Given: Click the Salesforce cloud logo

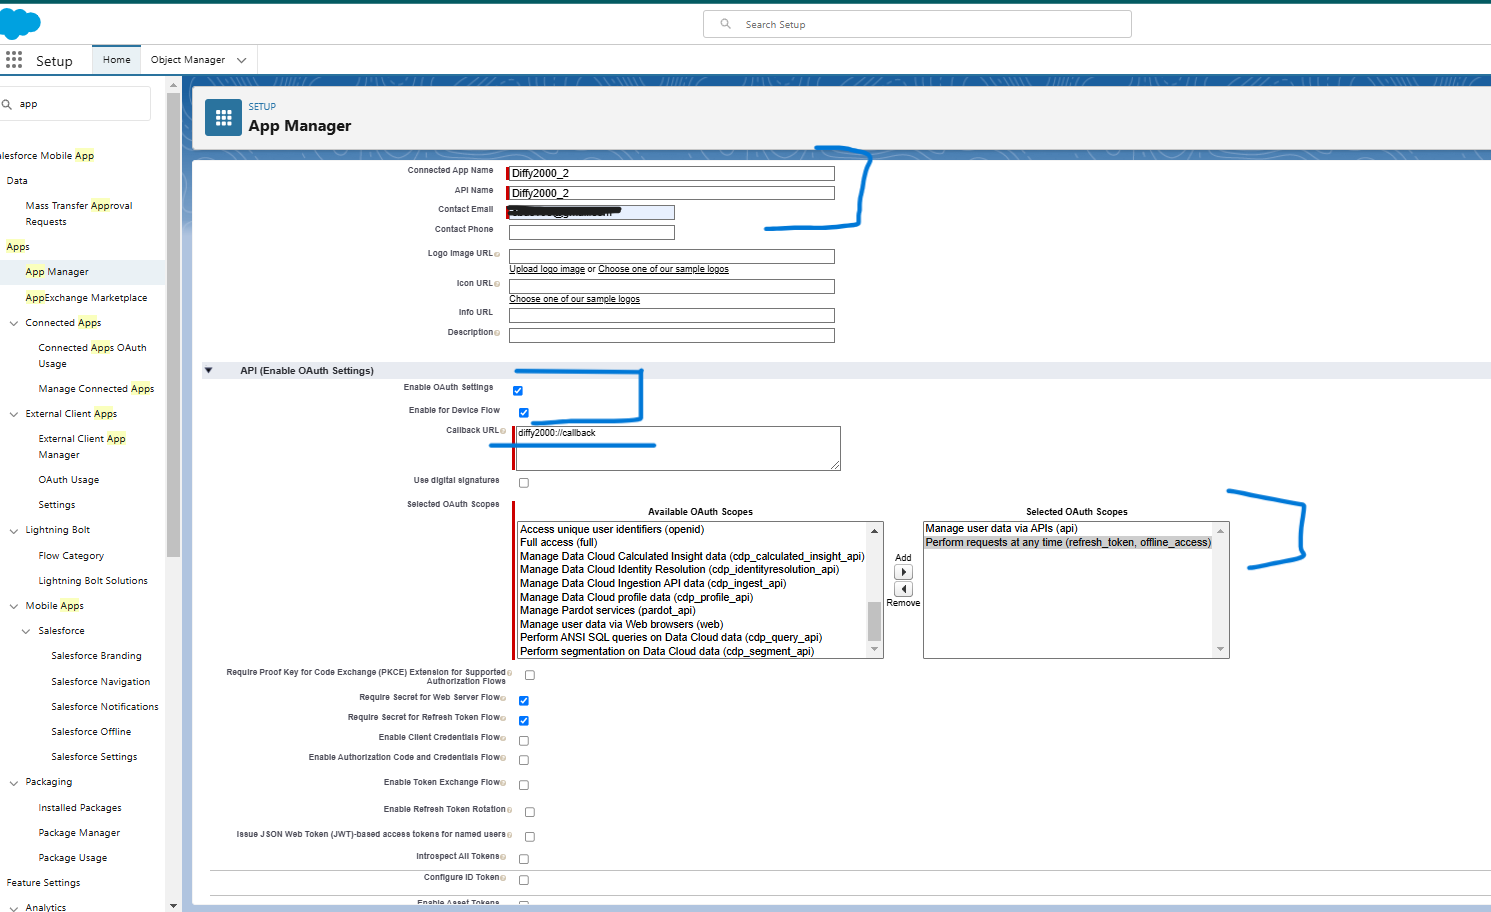Looking at the screenshot, I should [x=20, y=22].
